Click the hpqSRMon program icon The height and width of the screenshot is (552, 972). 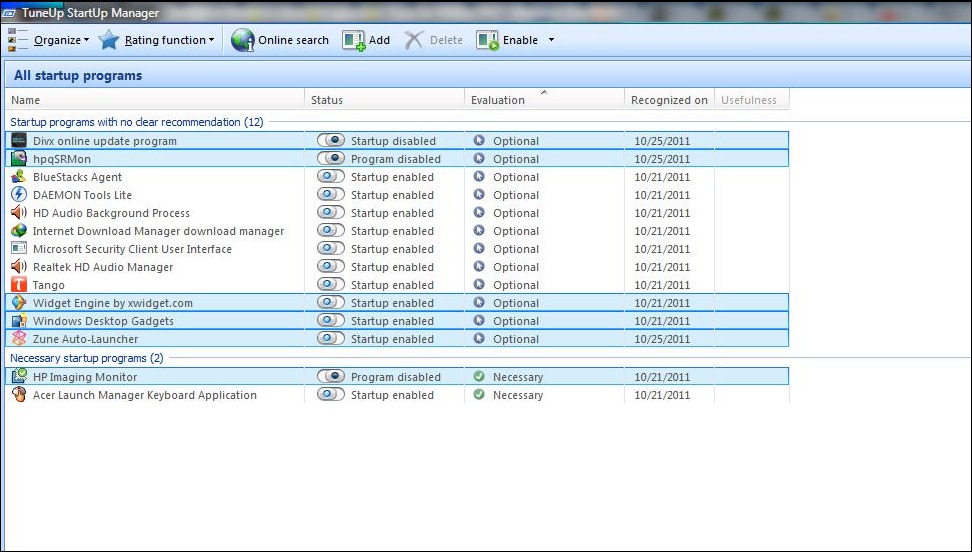pos(19,158)
